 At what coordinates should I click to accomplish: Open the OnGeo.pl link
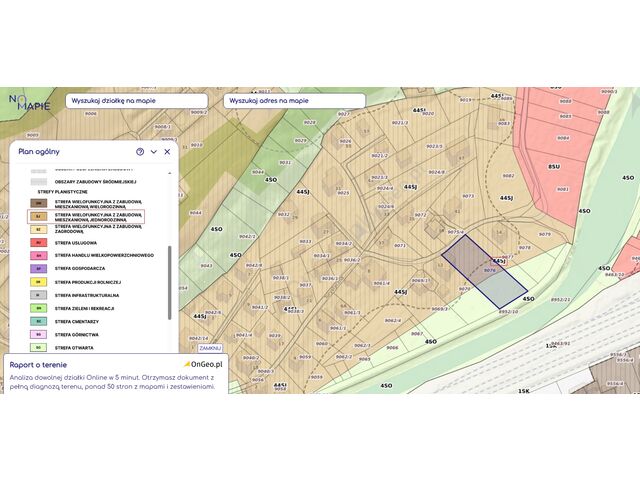point(207,366)
